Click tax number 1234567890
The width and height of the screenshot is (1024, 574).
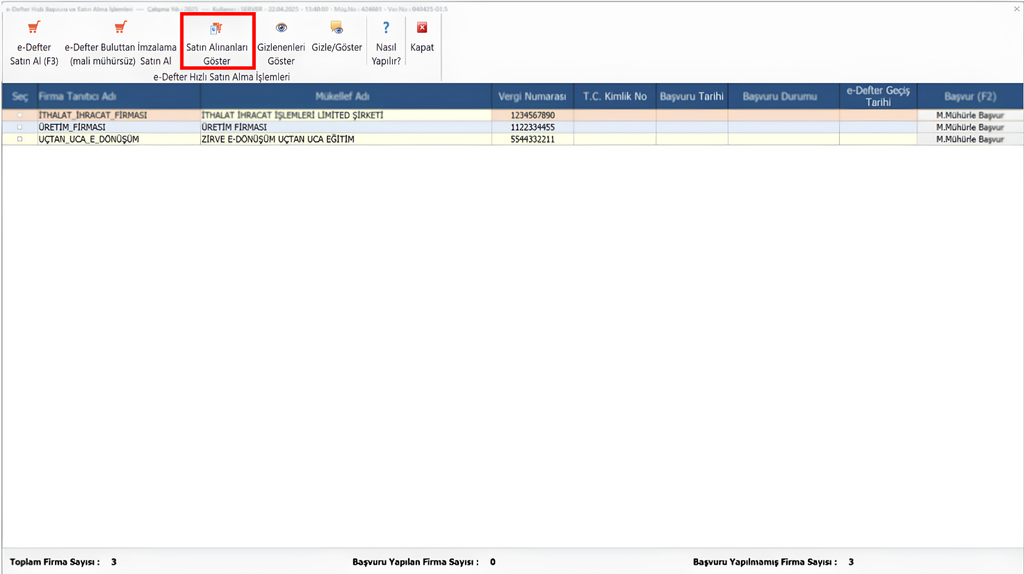tap(532, 115)
